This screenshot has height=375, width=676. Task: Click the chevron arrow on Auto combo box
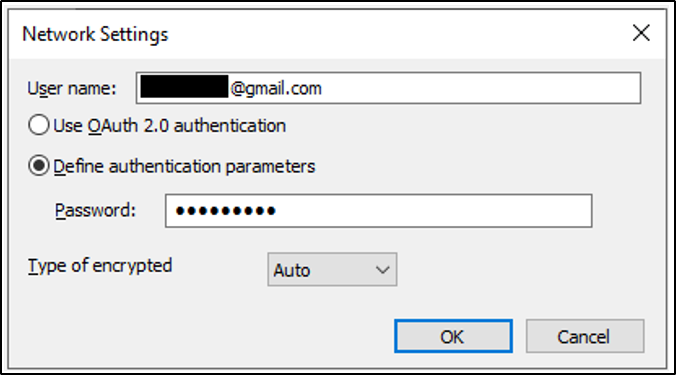382,270
